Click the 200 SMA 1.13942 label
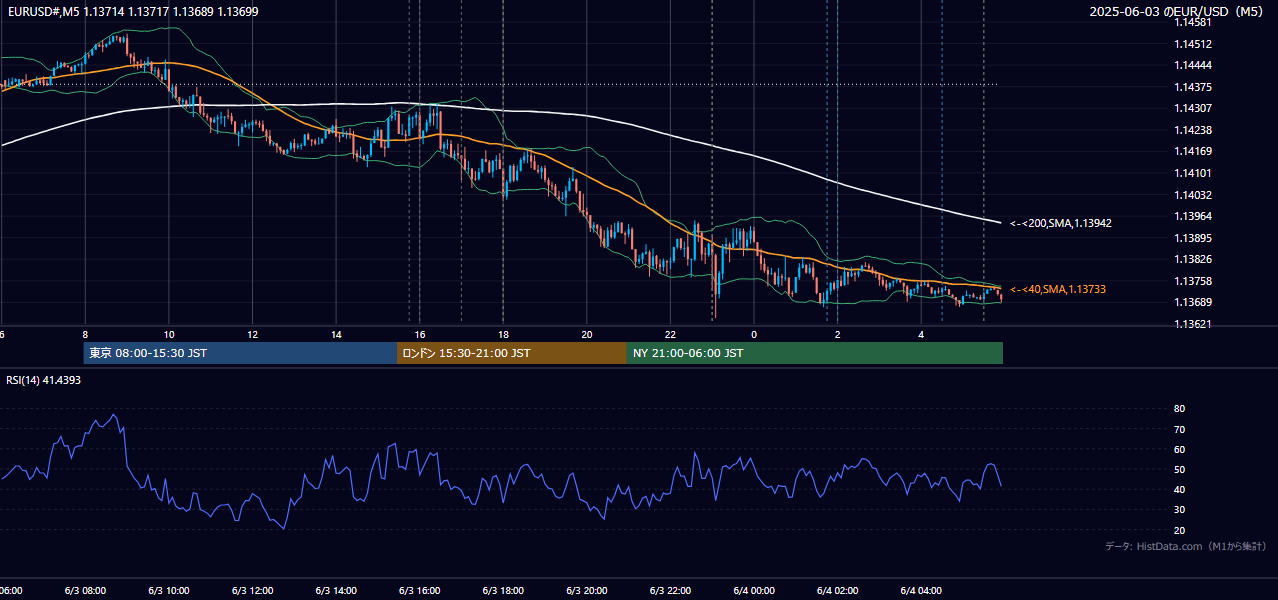This screenshot has height=600, width=1278. pos(1061,223)
